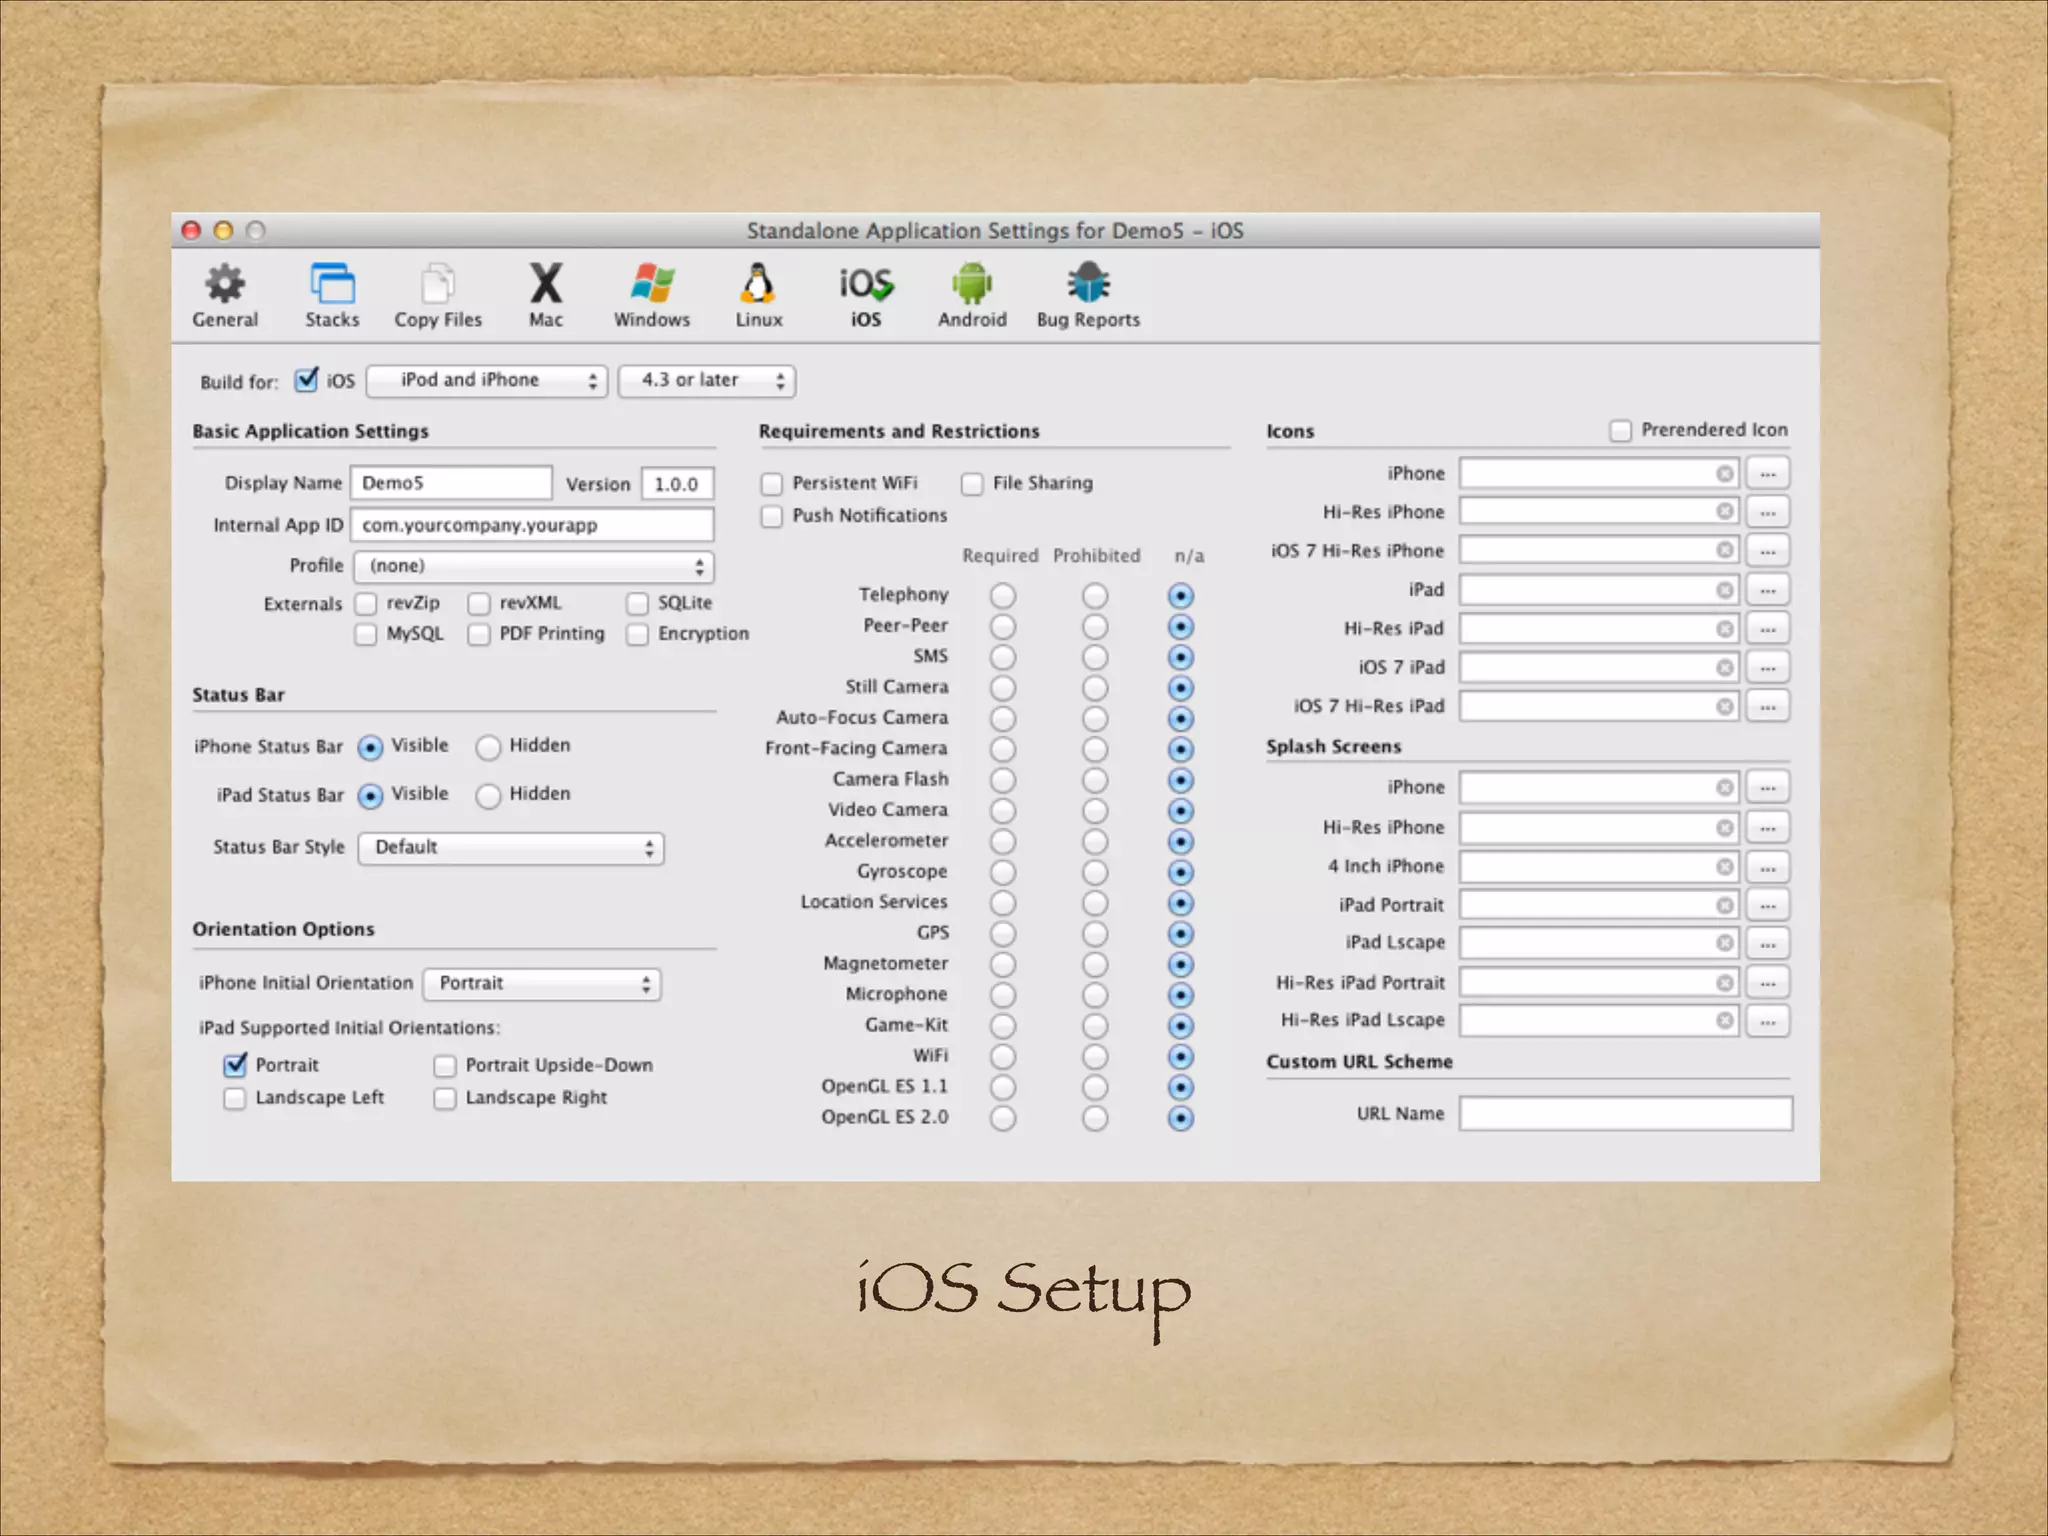Image resolution: width=2048 pixels, height=1536 pixels.
Task: Open the Bug Reports pane
Action: (x=1088, y=295)
